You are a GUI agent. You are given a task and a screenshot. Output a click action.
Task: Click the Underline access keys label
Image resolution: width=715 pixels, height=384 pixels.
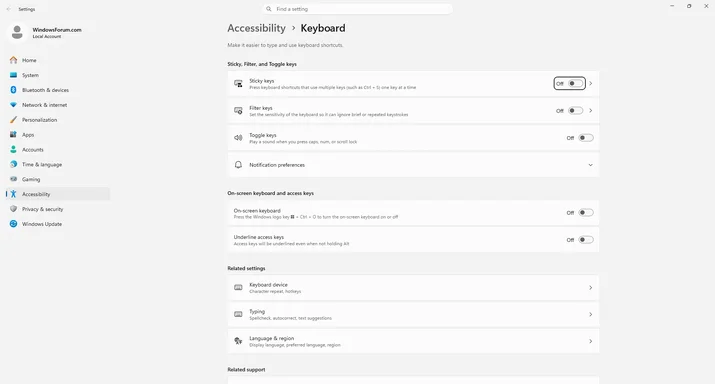259,237
